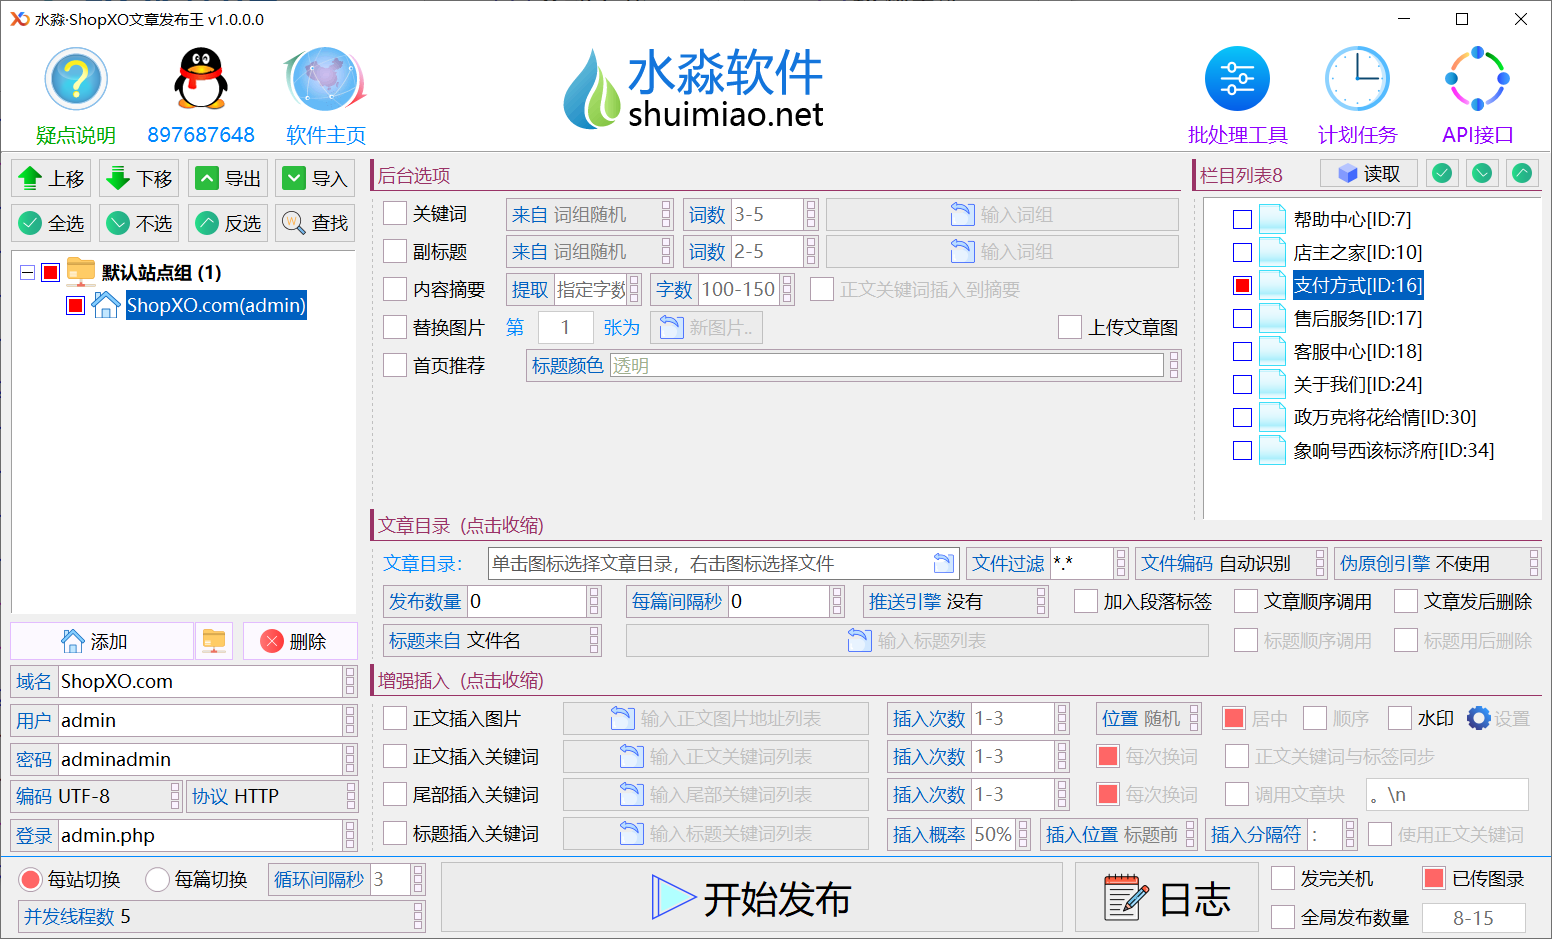The height and width of the screenshot is (939, 1552).
Task: Open the 疑点说明 help icon
Action: 76,79
